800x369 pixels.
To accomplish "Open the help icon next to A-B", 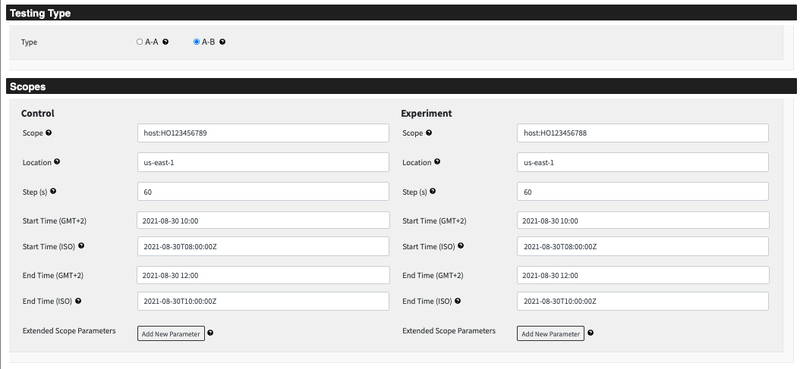I will pos(222,42).
